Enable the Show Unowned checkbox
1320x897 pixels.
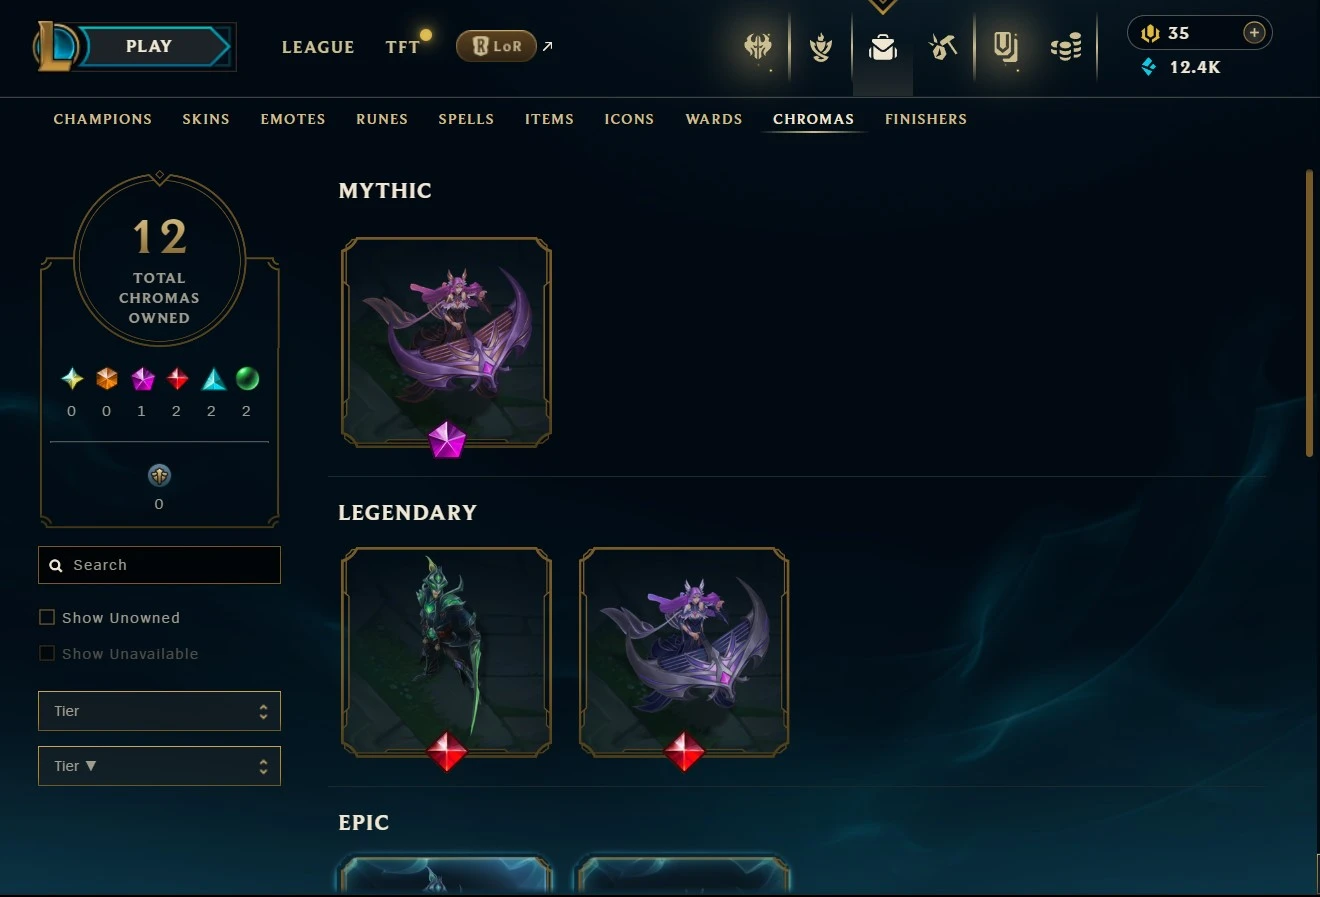47,617
